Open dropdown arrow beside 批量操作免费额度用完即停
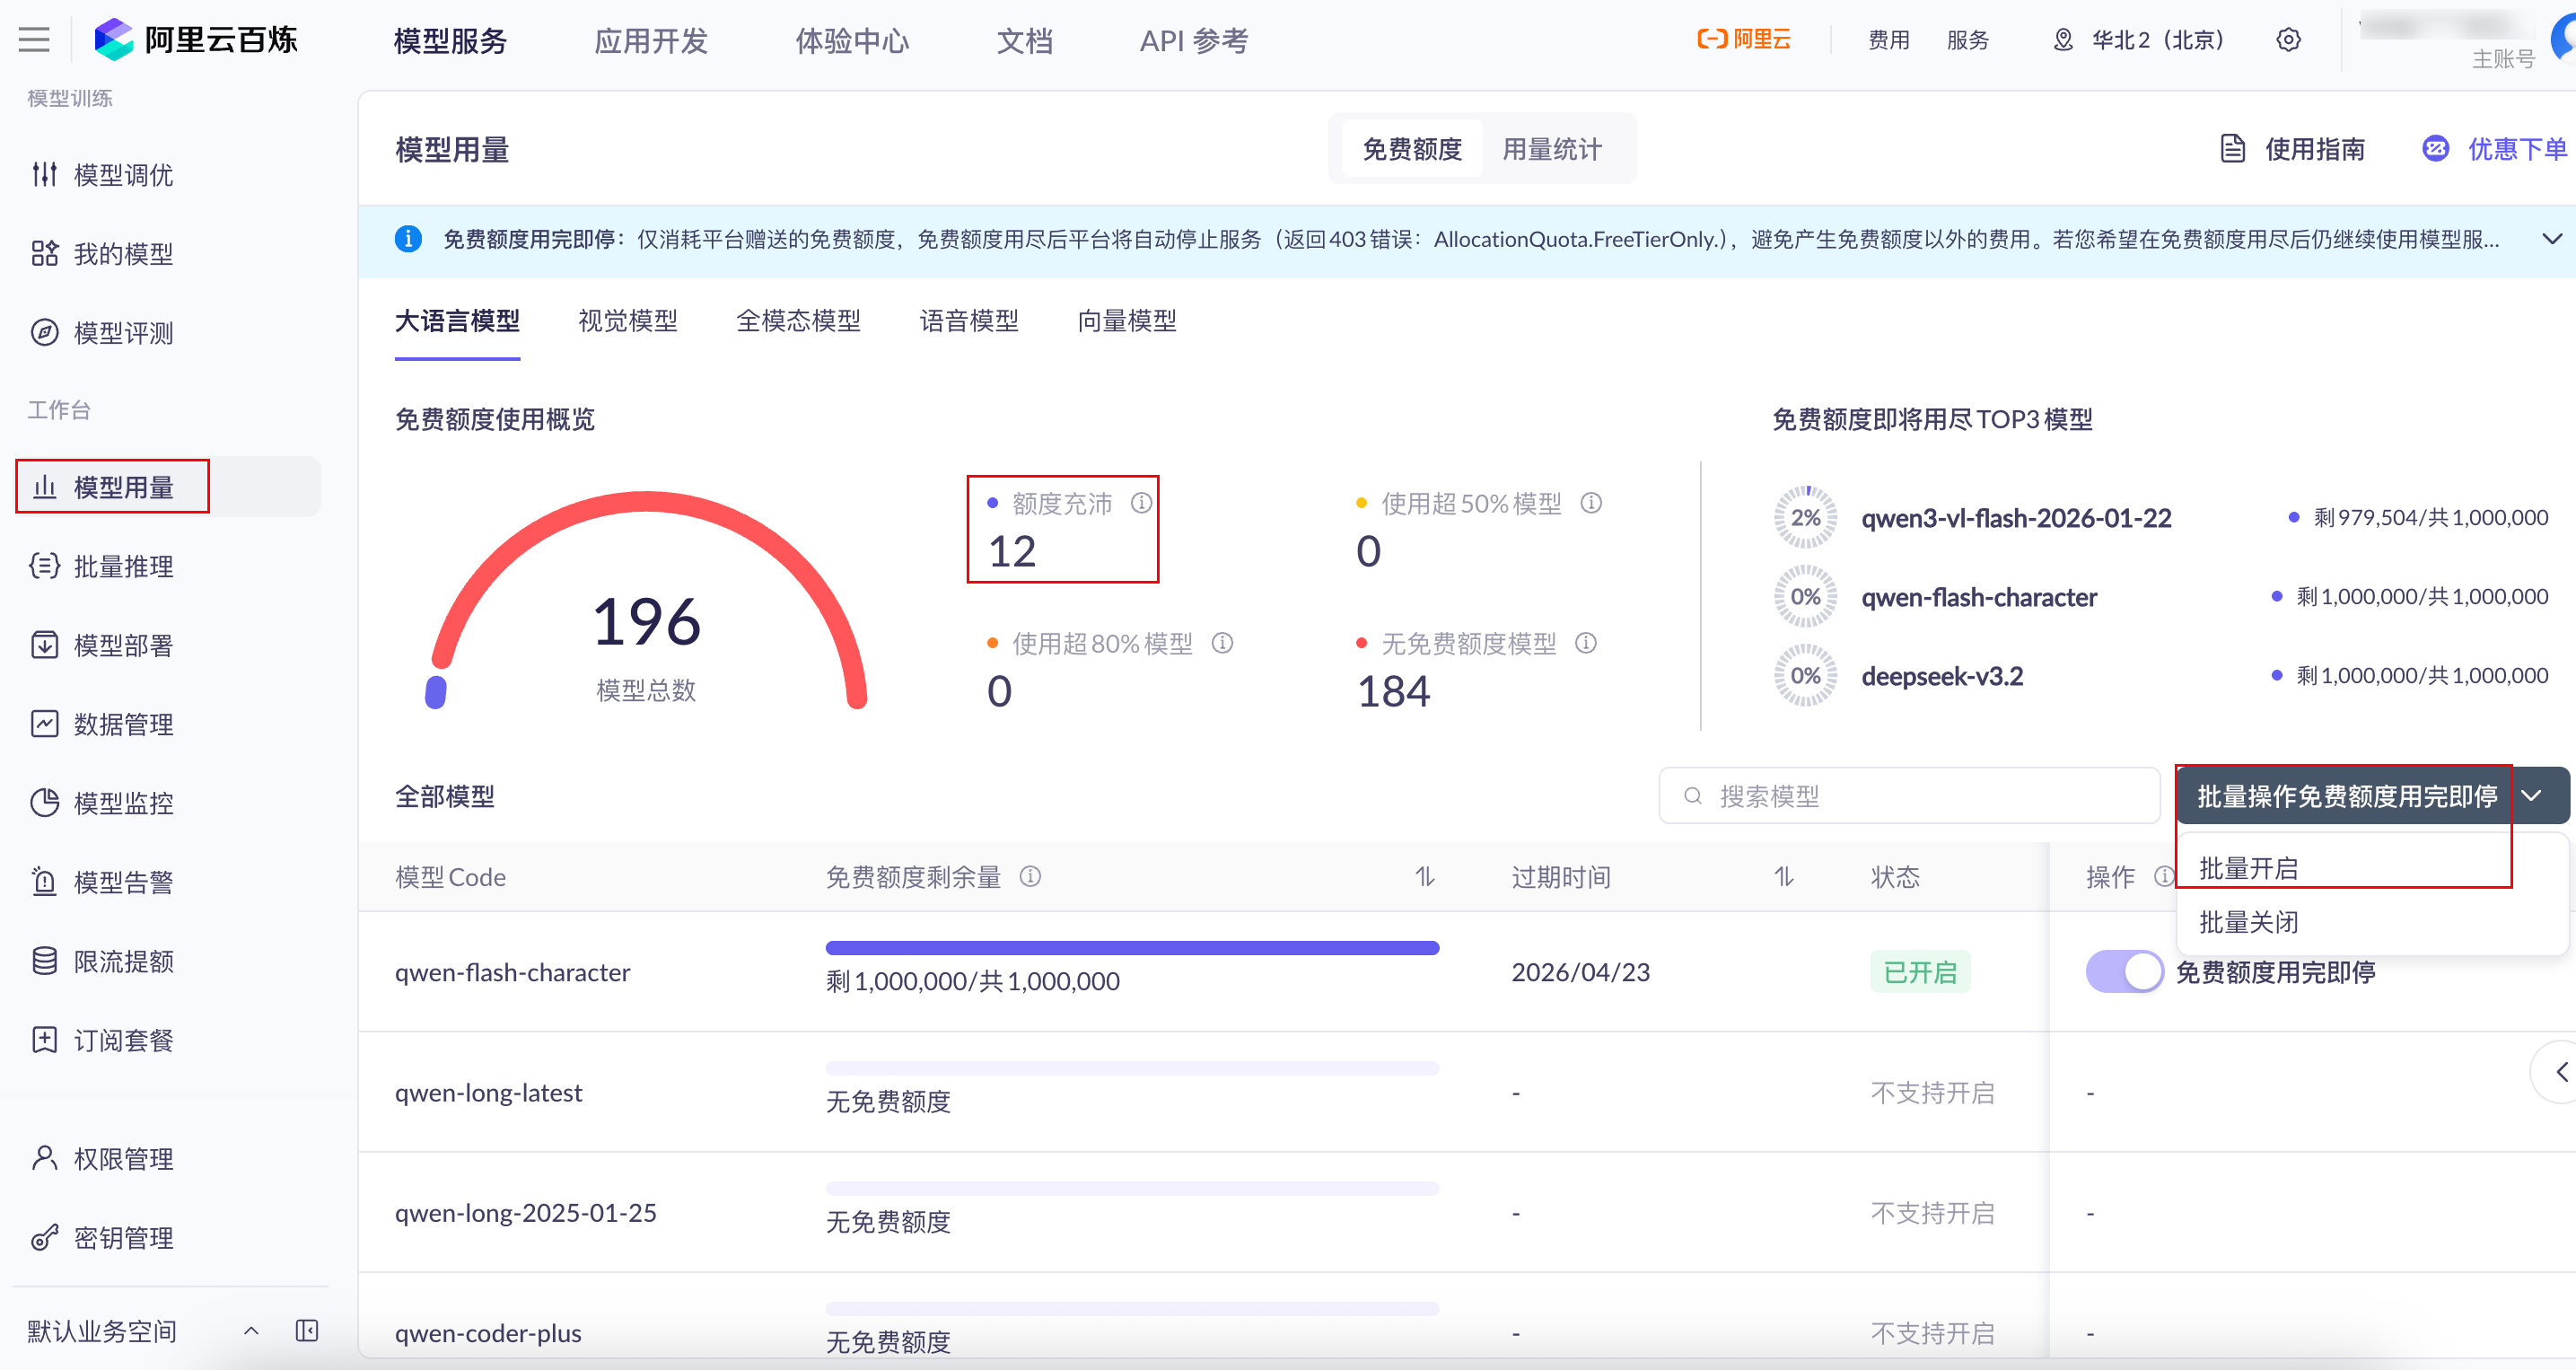Viewport: 2576px width, 1370px height. point(2532,796)
